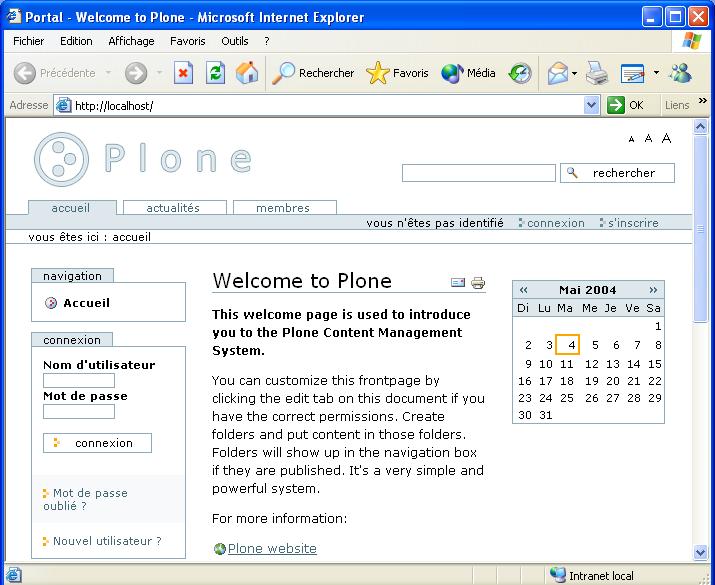Advance calendar to next month
This screenshot has width=715, height=585.
[x=654, y=290]
